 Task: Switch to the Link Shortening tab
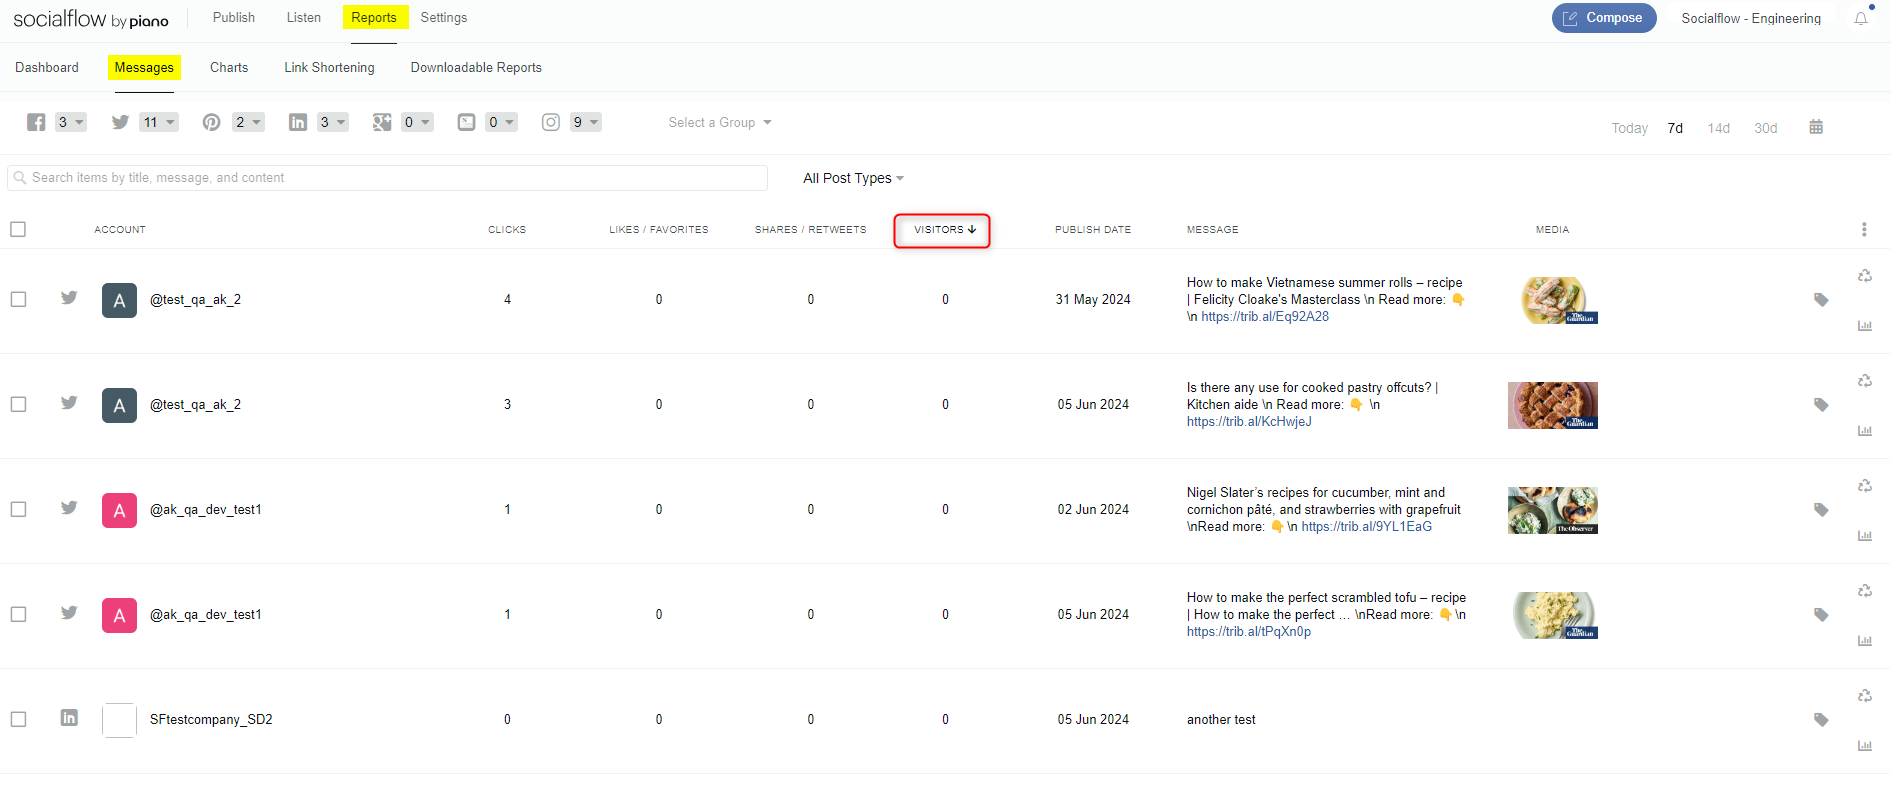click(x=329, y=67)
